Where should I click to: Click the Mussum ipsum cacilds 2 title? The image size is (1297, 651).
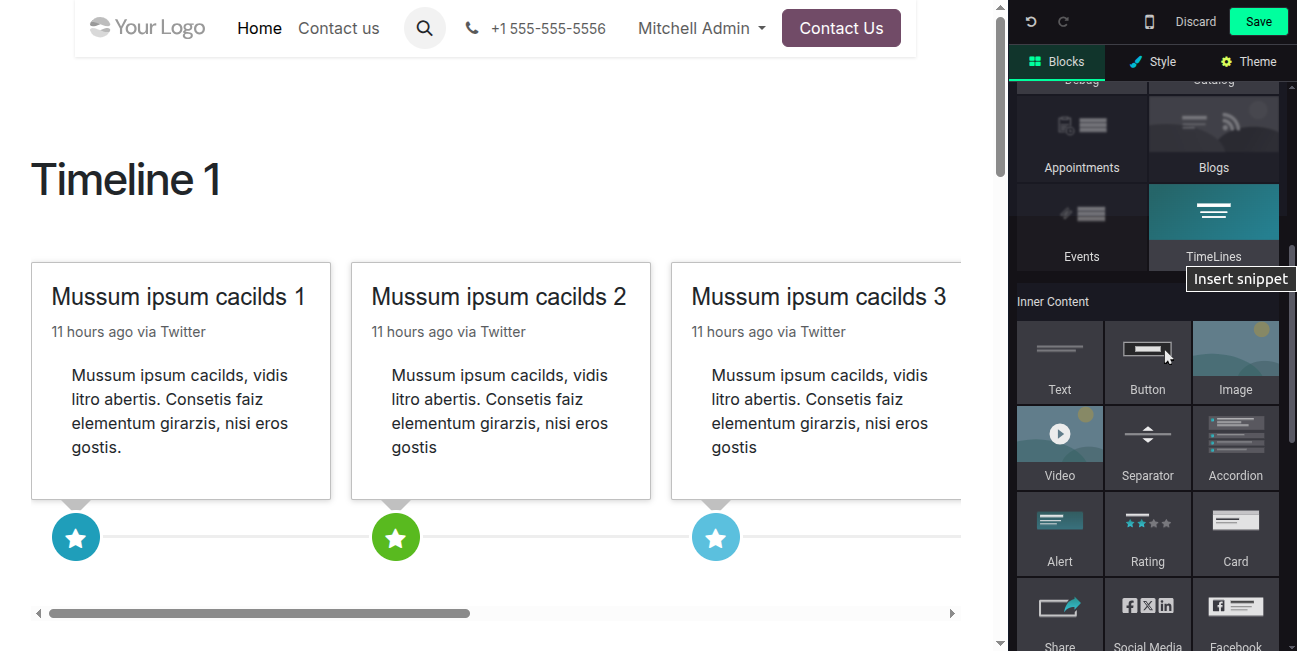[x=499, y=297]
